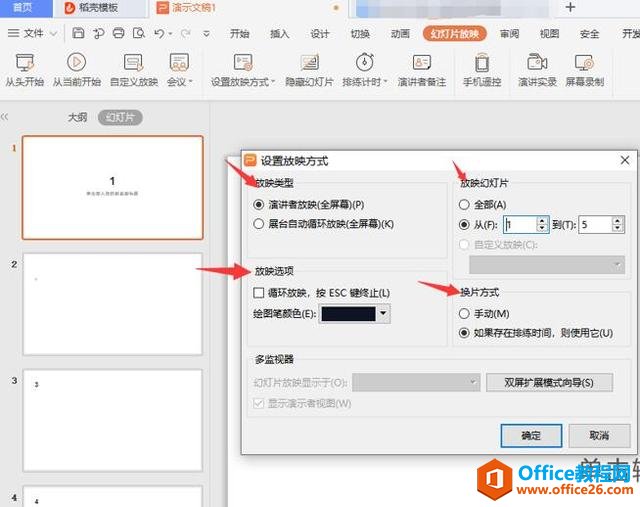Click the export-to-PDF icon beside save
Screen dimensions: 640x507
click(98, 33)
